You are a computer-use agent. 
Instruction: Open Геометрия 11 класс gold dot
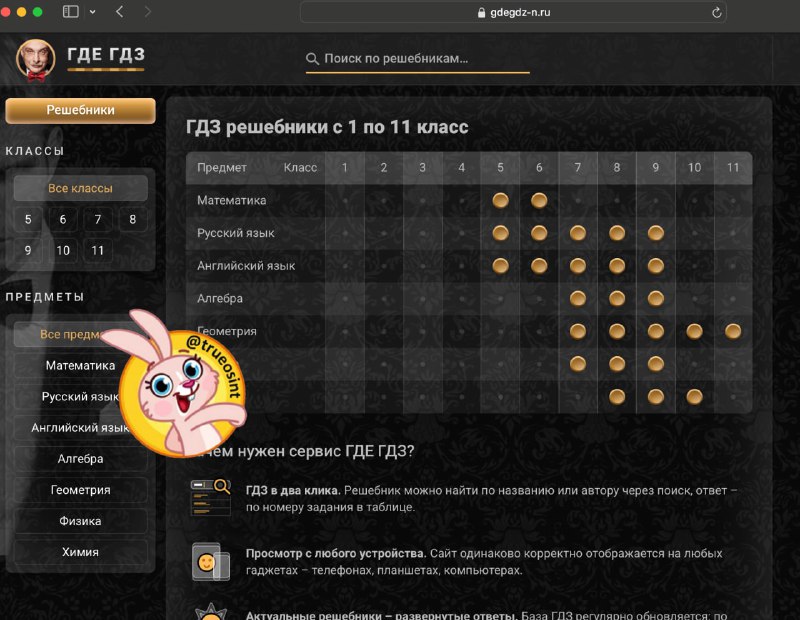(x=733, y=331)
